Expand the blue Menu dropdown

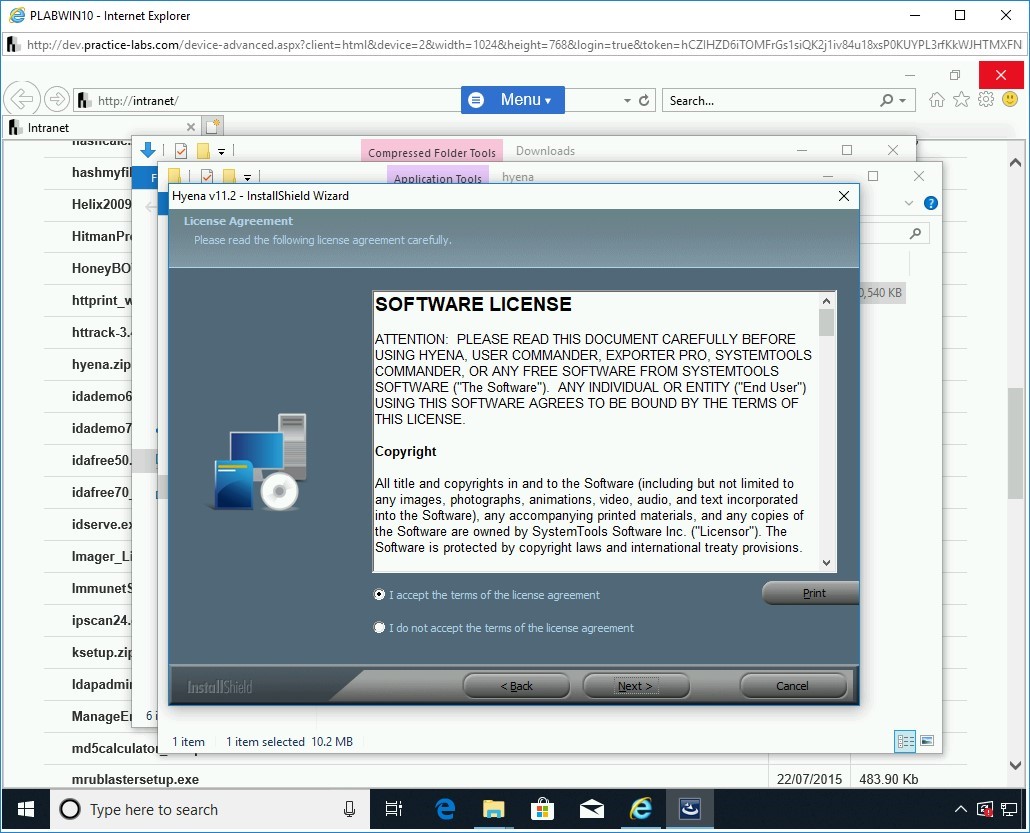pos(513,100)
